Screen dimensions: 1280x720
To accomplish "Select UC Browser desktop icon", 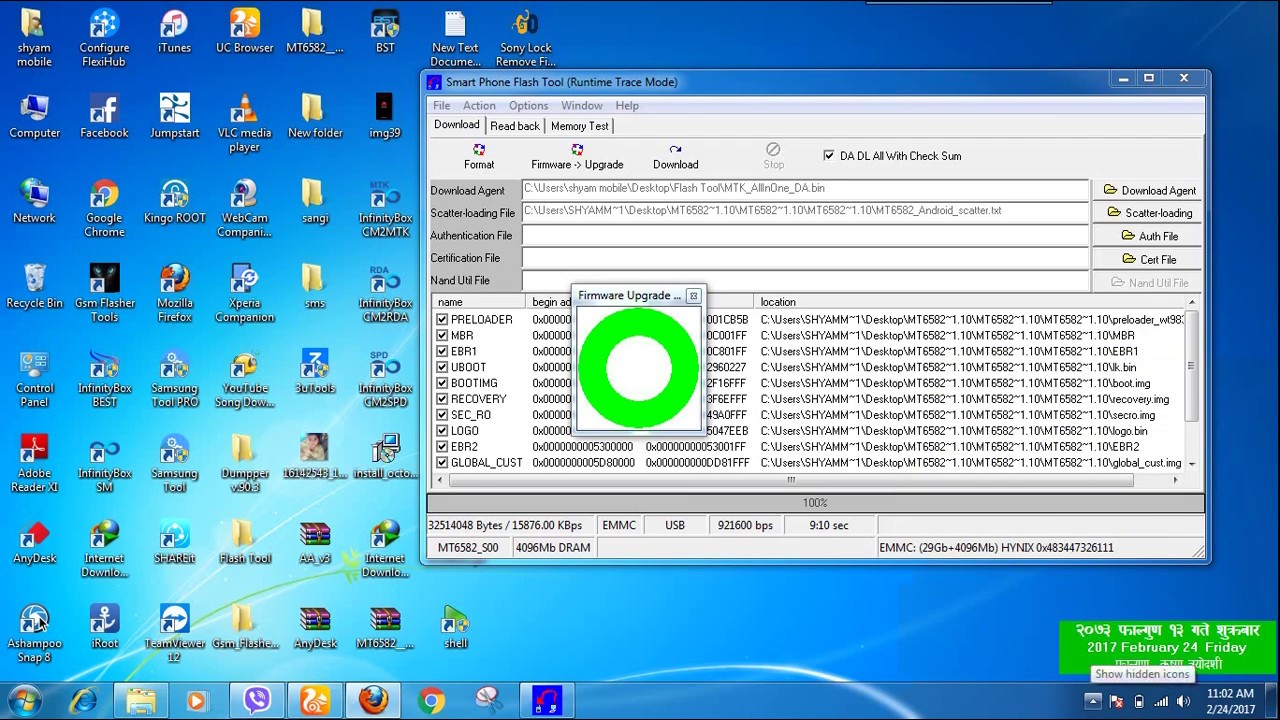I will (244, 32).
